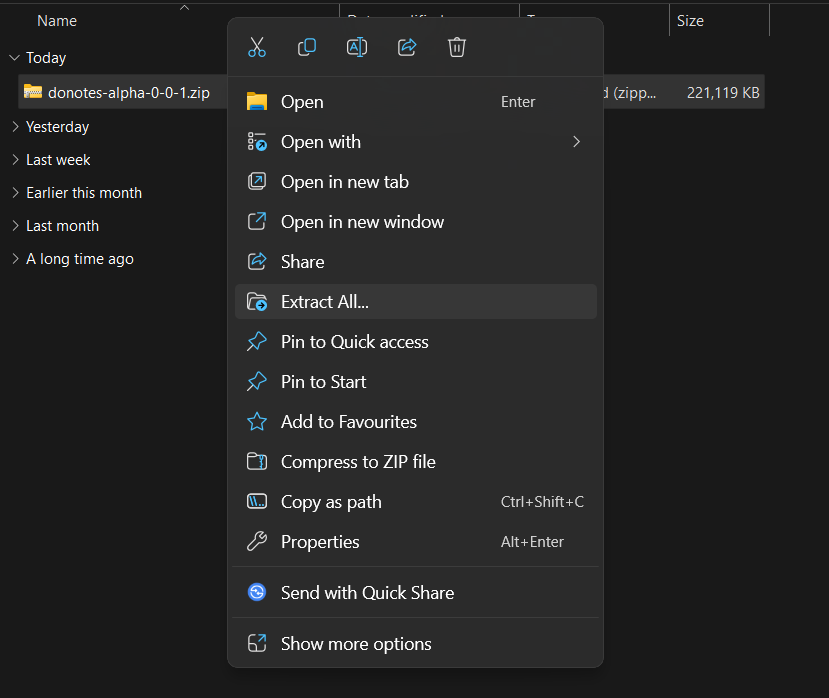Sort by the Size column header
829x698 pixels.
pyautogui.click(x=690, y=21)
